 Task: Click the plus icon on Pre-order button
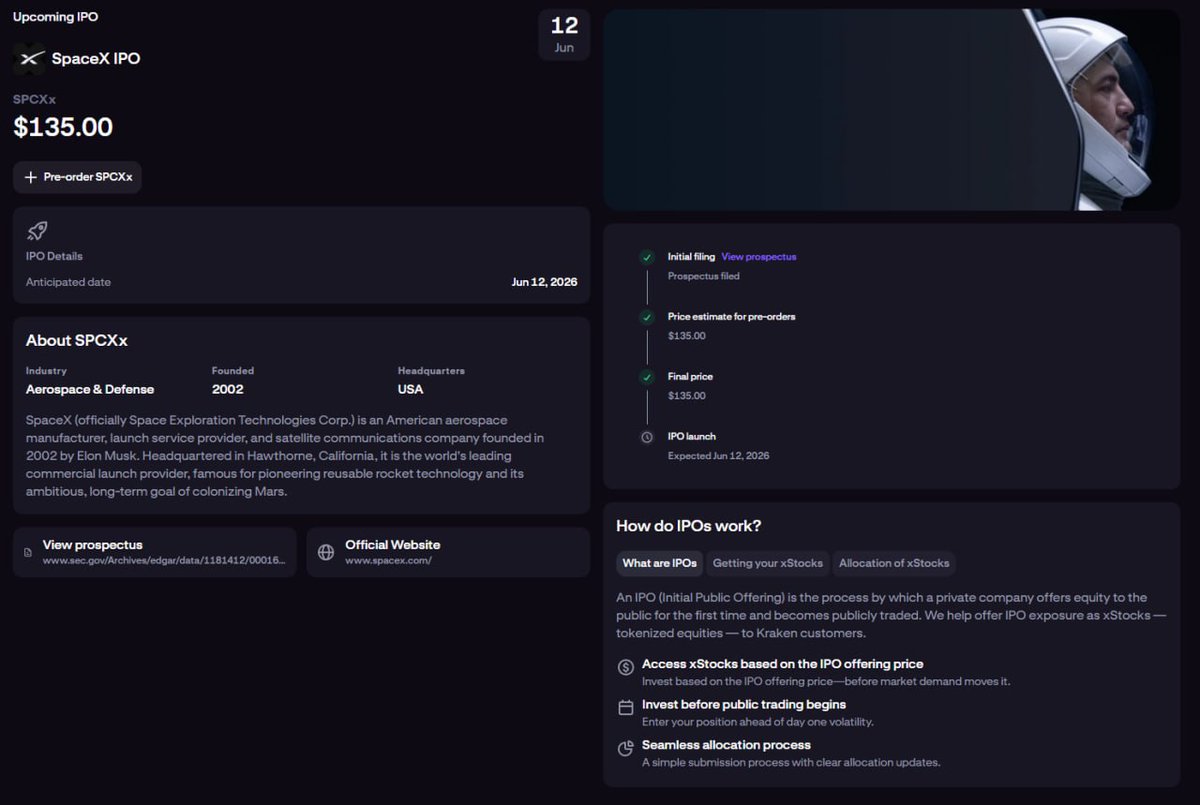[x=30, y=177]
